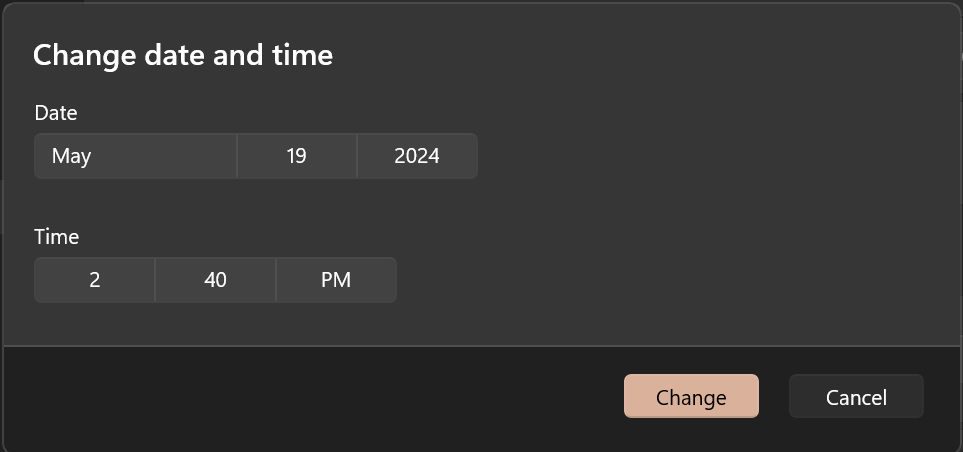The height and width of the screenshot is (452, 963).
Task: Open the hour picker showing 2
Action: tap(95, 280)
